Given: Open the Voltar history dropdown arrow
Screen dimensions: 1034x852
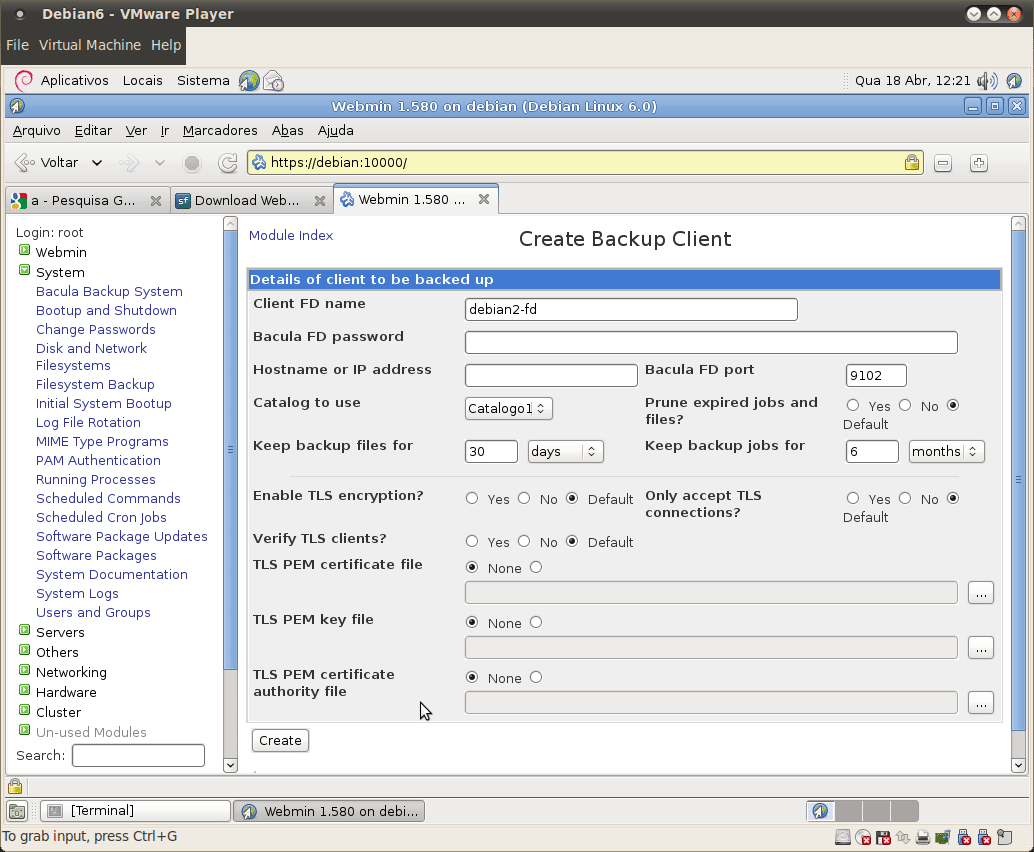Looking at the screenshot, I should point(97,162).
